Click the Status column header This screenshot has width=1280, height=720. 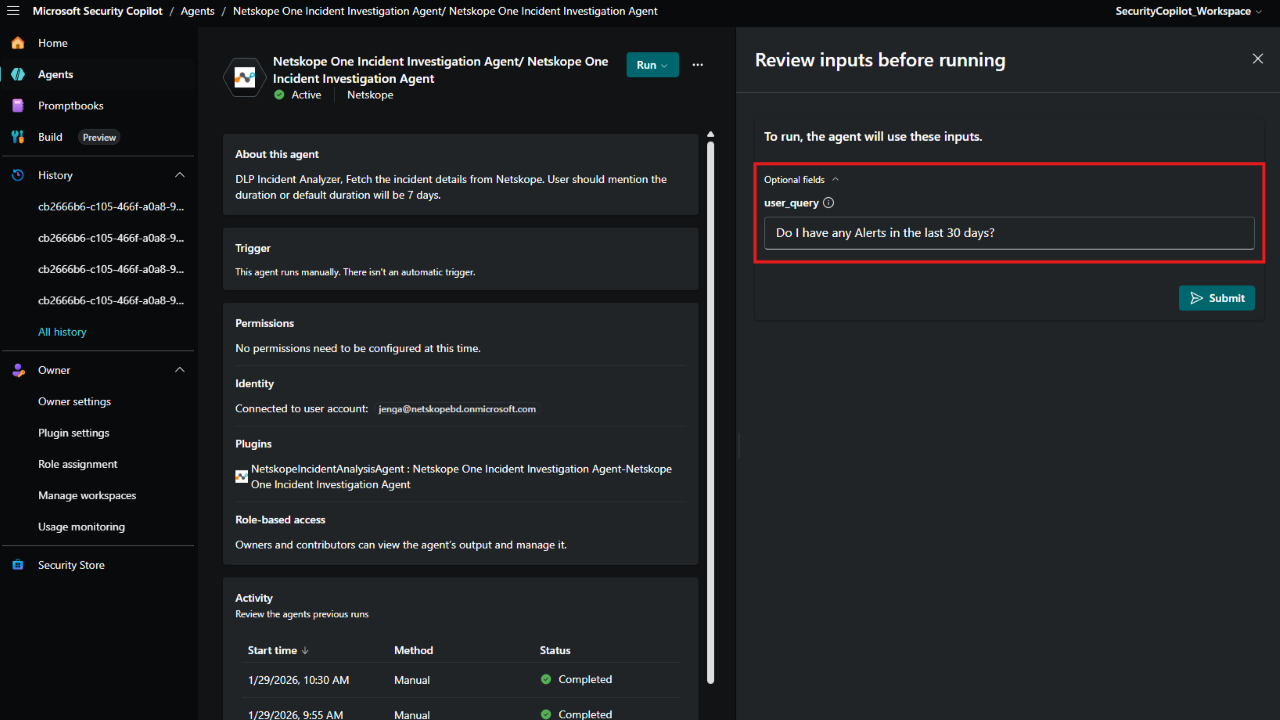click(x=555, y=650)
